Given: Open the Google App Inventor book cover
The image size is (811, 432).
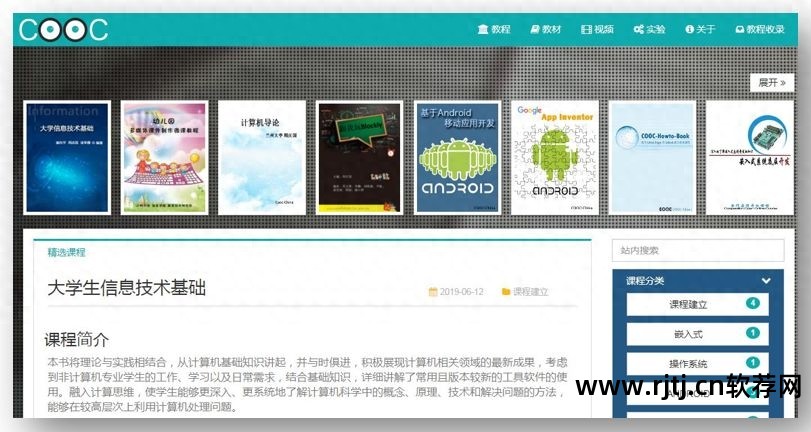Looking at the screenshot, I should click(x=555, y=157).
